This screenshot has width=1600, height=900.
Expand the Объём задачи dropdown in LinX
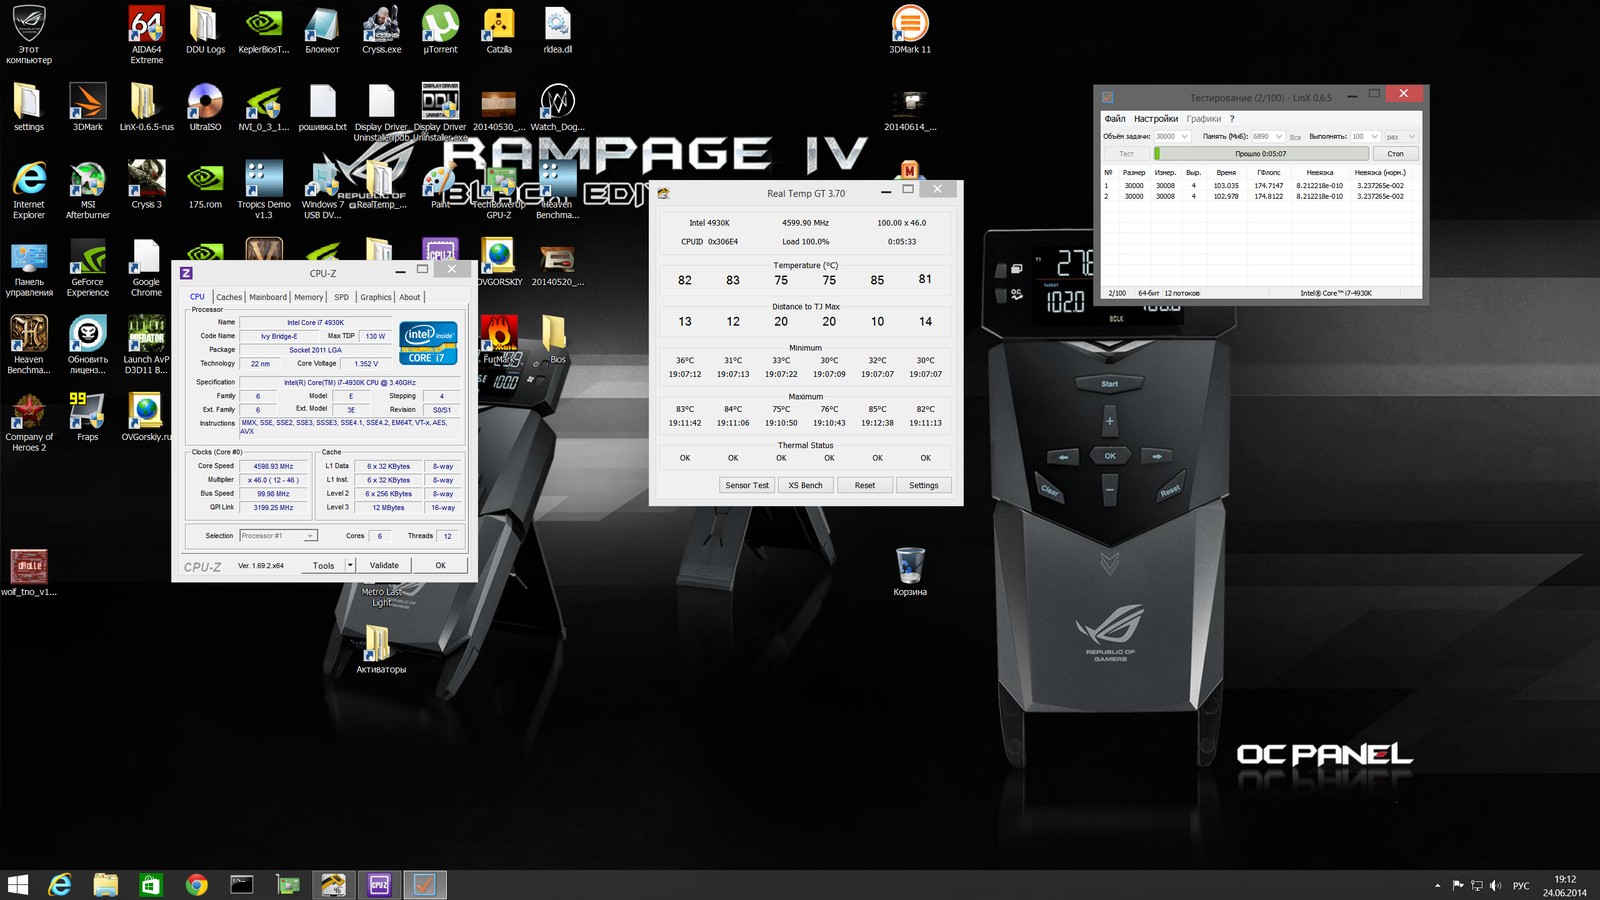point(1184,137)
